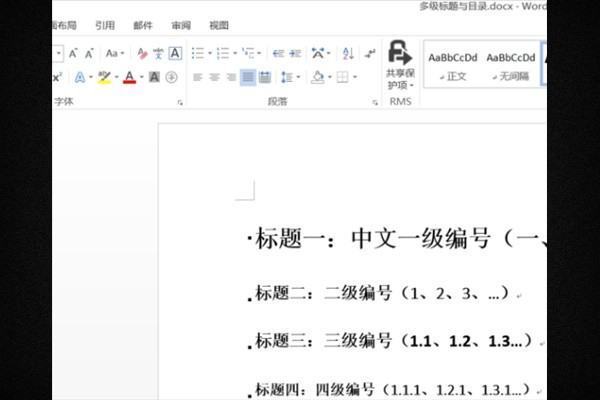This screenshot has width=600, height=400.
Task: Increase paragraph indent
Action: (x=295, y=53)
